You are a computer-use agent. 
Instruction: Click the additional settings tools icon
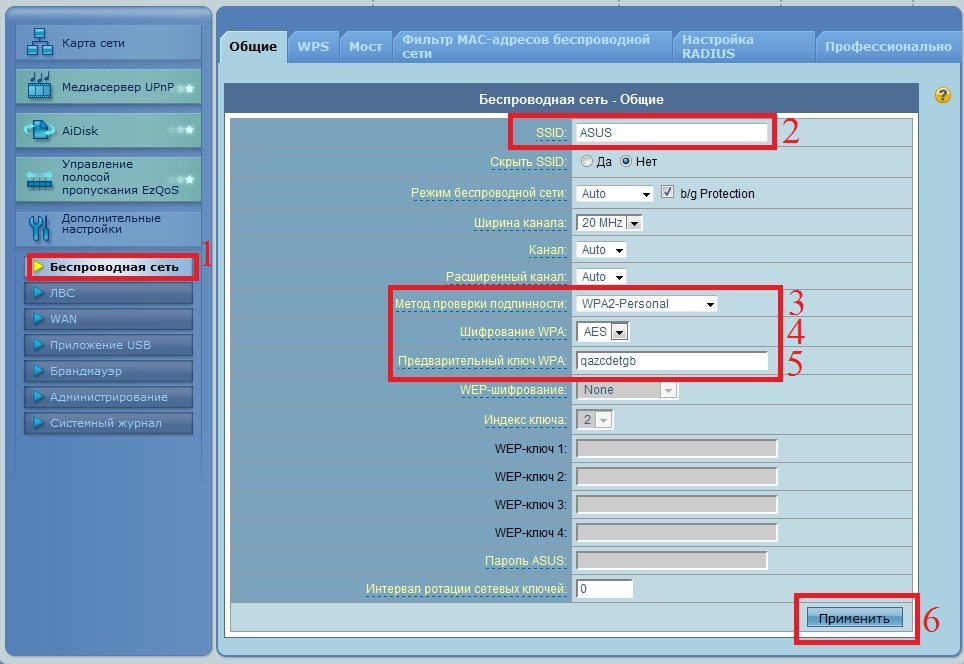coord(39,227)
